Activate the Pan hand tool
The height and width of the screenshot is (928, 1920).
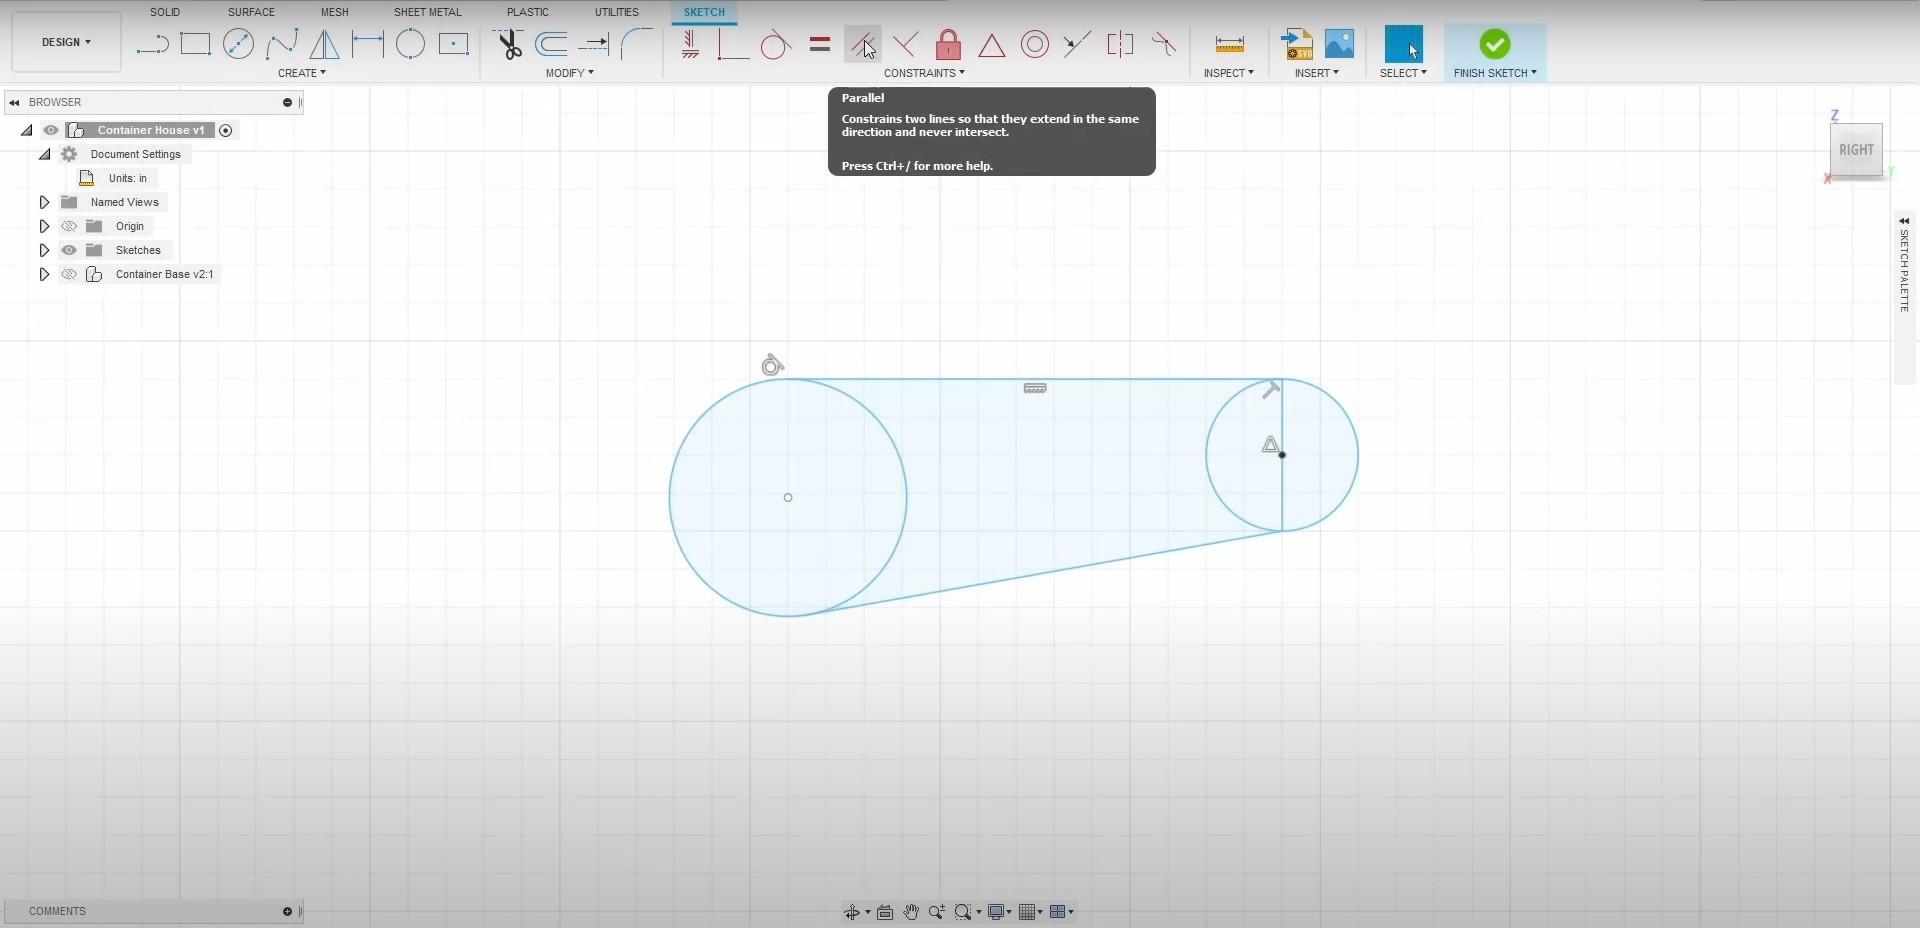911,912
